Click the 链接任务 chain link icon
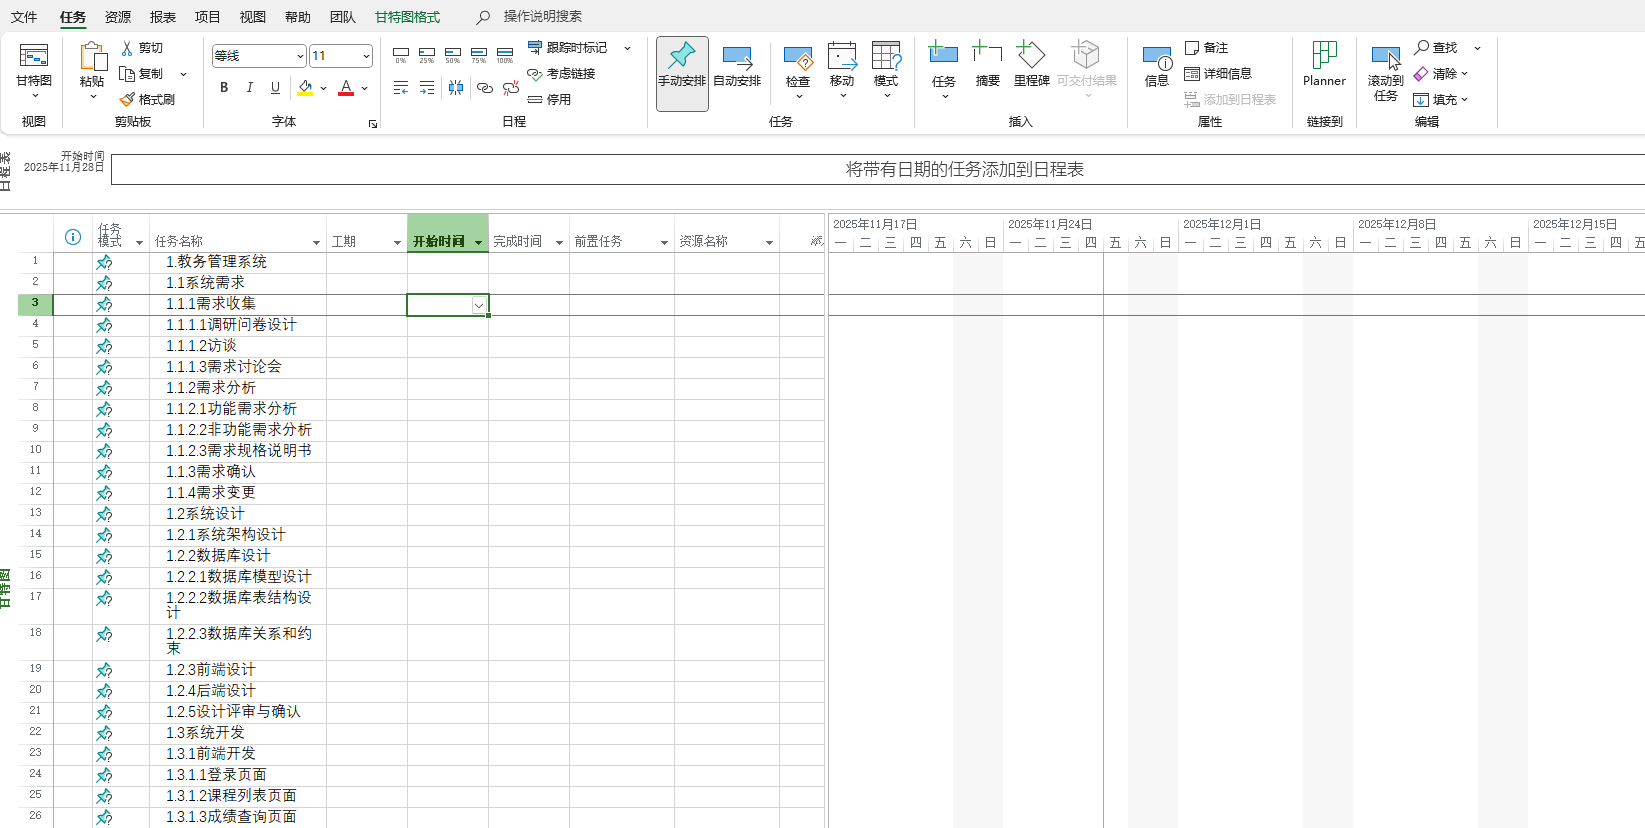 pos(485,88)
